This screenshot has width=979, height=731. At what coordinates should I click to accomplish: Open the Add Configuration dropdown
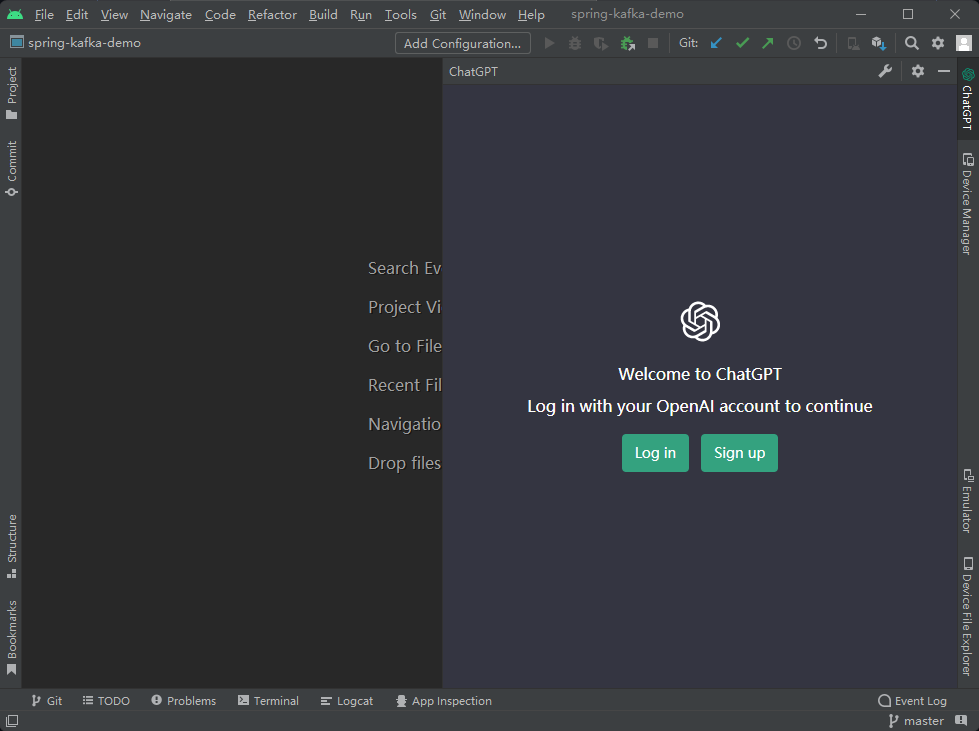point(463,43)
